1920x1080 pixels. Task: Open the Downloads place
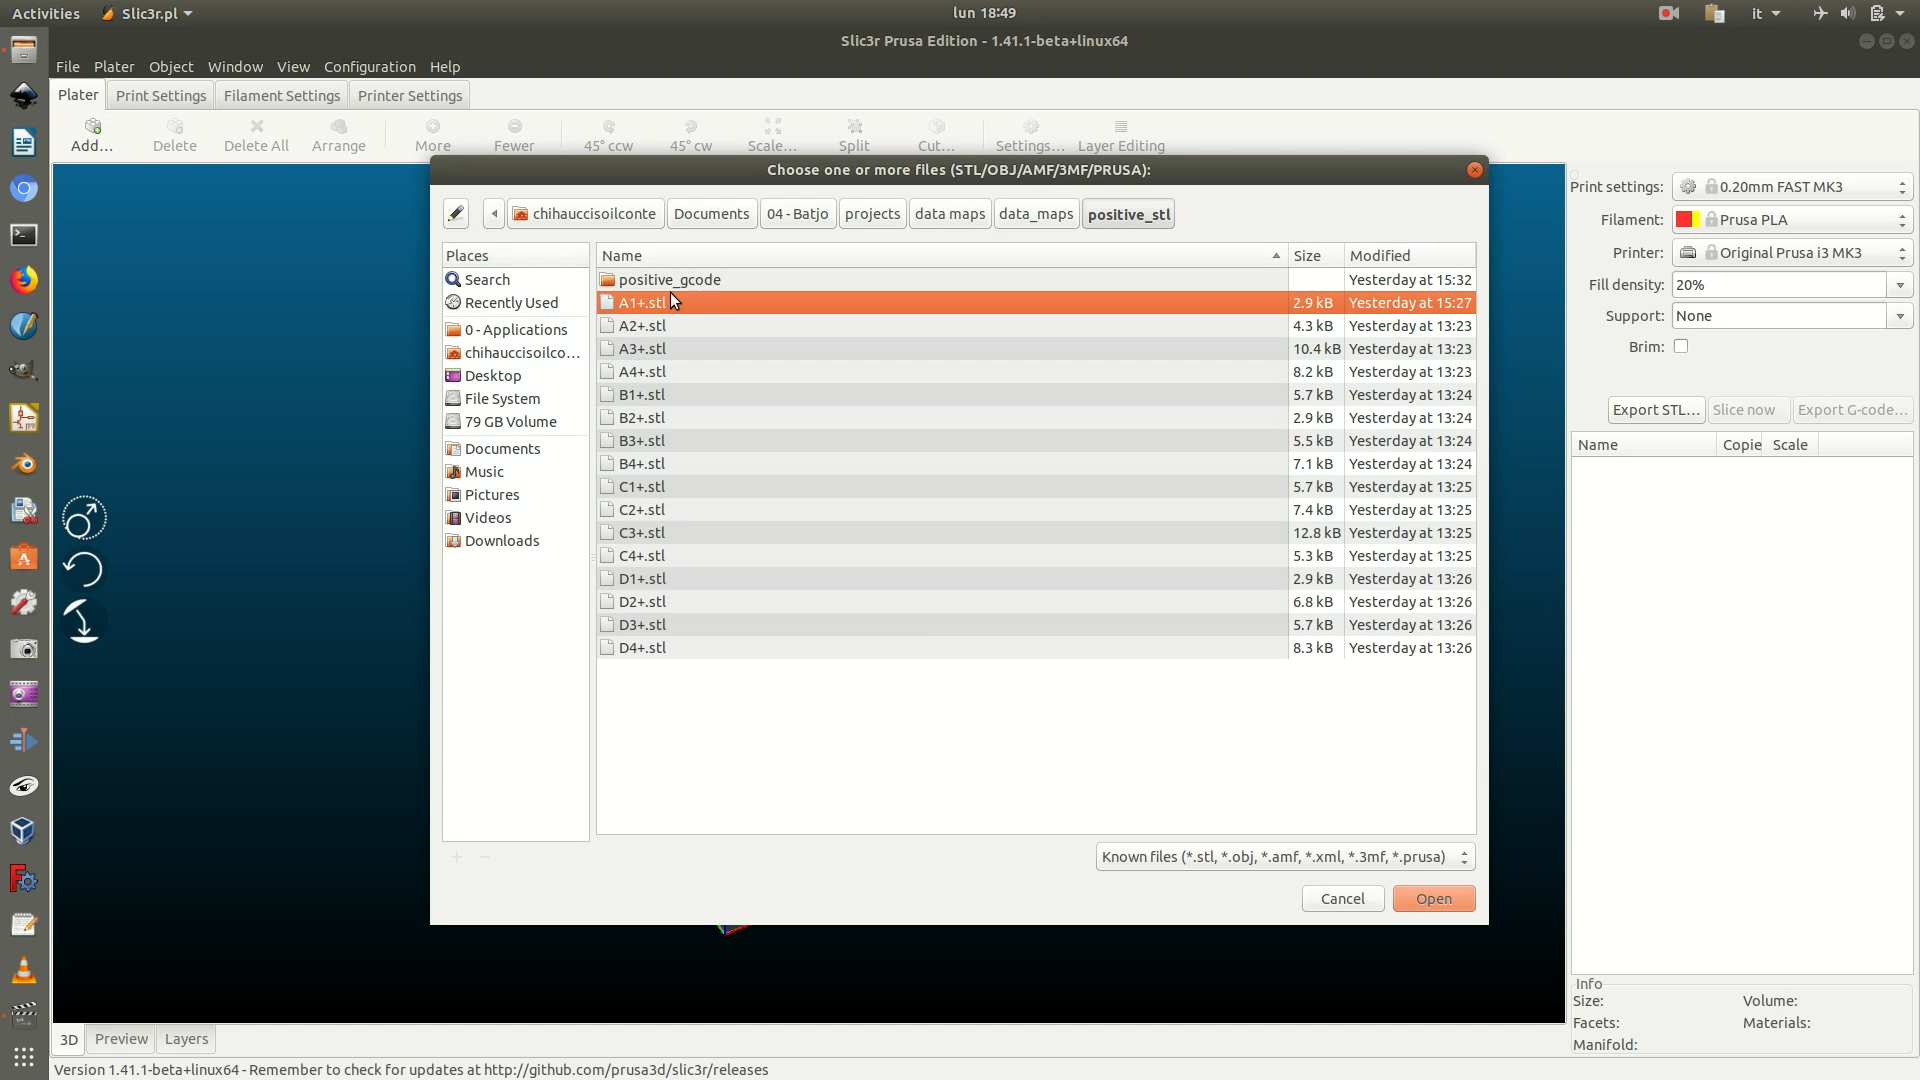click(515, 541)
